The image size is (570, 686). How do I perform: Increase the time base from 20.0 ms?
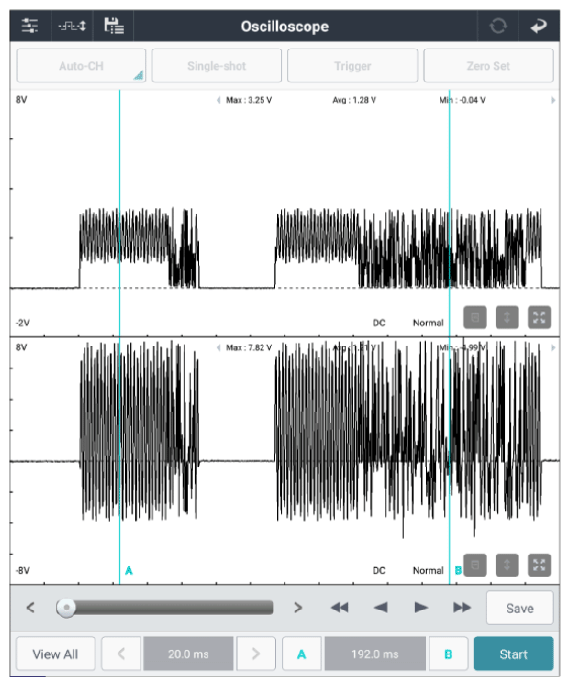click(x=256, y=654)
